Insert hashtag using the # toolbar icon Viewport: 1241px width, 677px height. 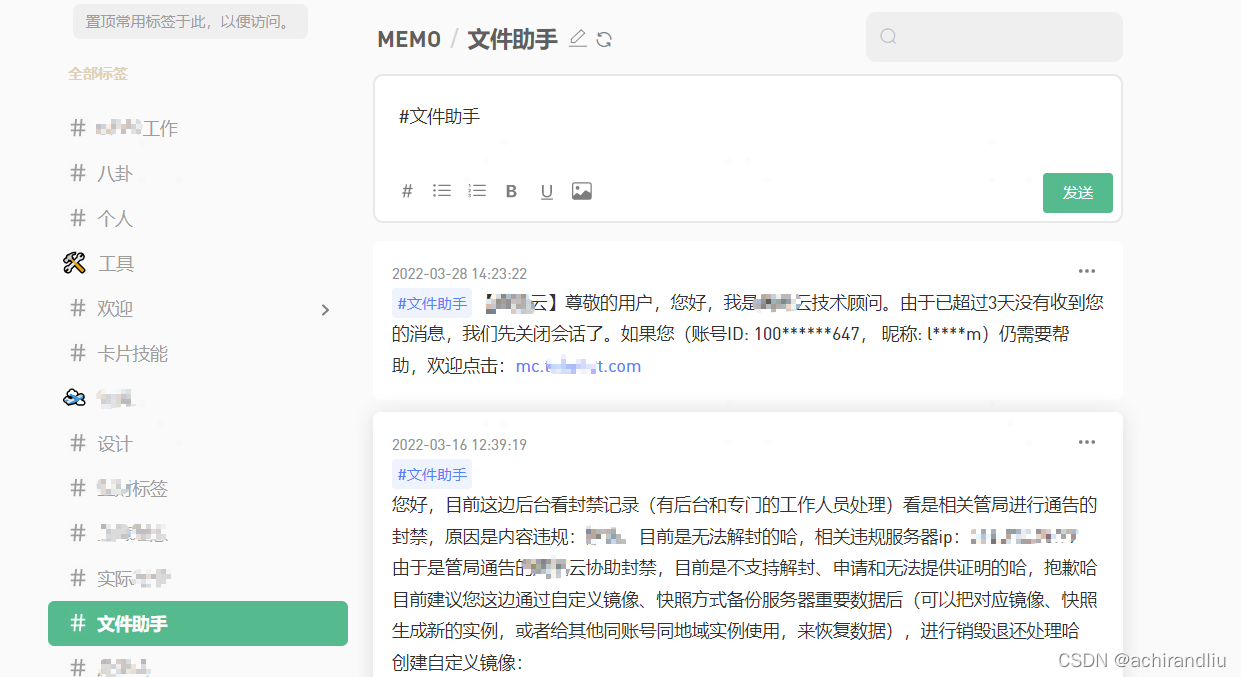pos(407,191)
